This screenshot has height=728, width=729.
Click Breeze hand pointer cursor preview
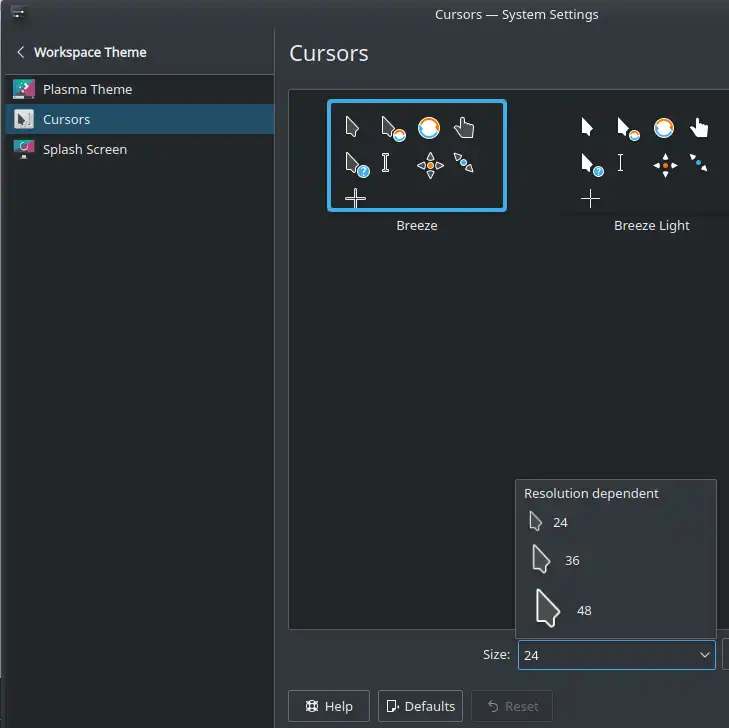click(x=464, y=128)
